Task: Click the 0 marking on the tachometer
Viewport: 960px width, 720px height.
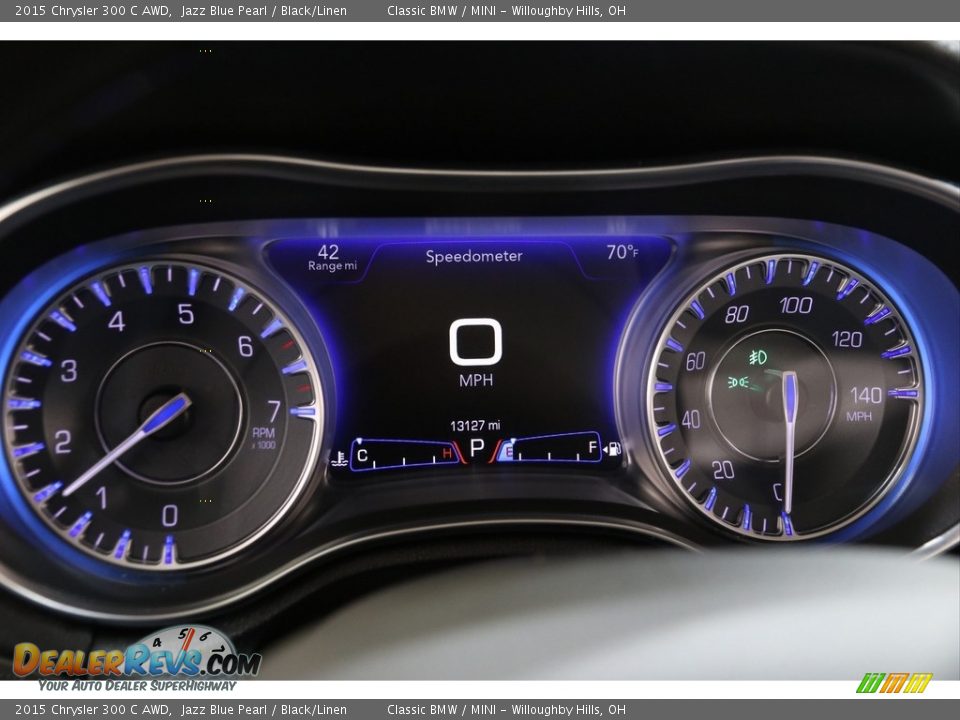Action: pyautogui.click(x=170, y=516)
